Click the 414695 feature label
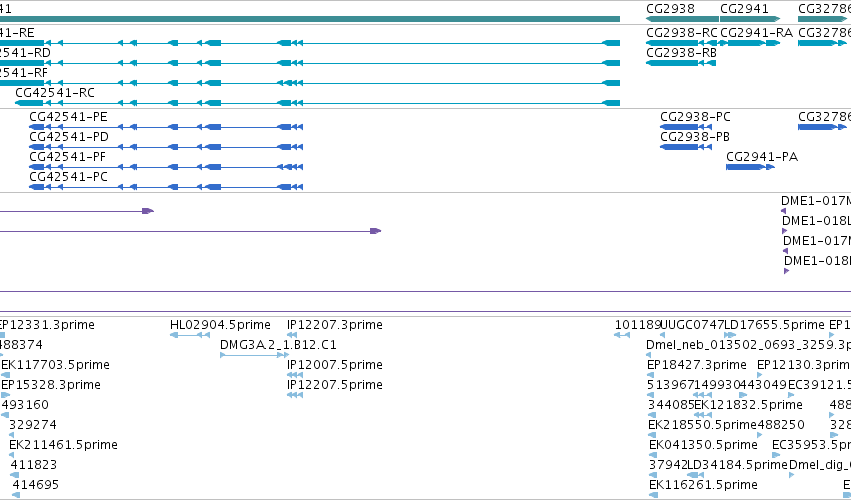Screen dimensions: 851x500 point(36,484)
